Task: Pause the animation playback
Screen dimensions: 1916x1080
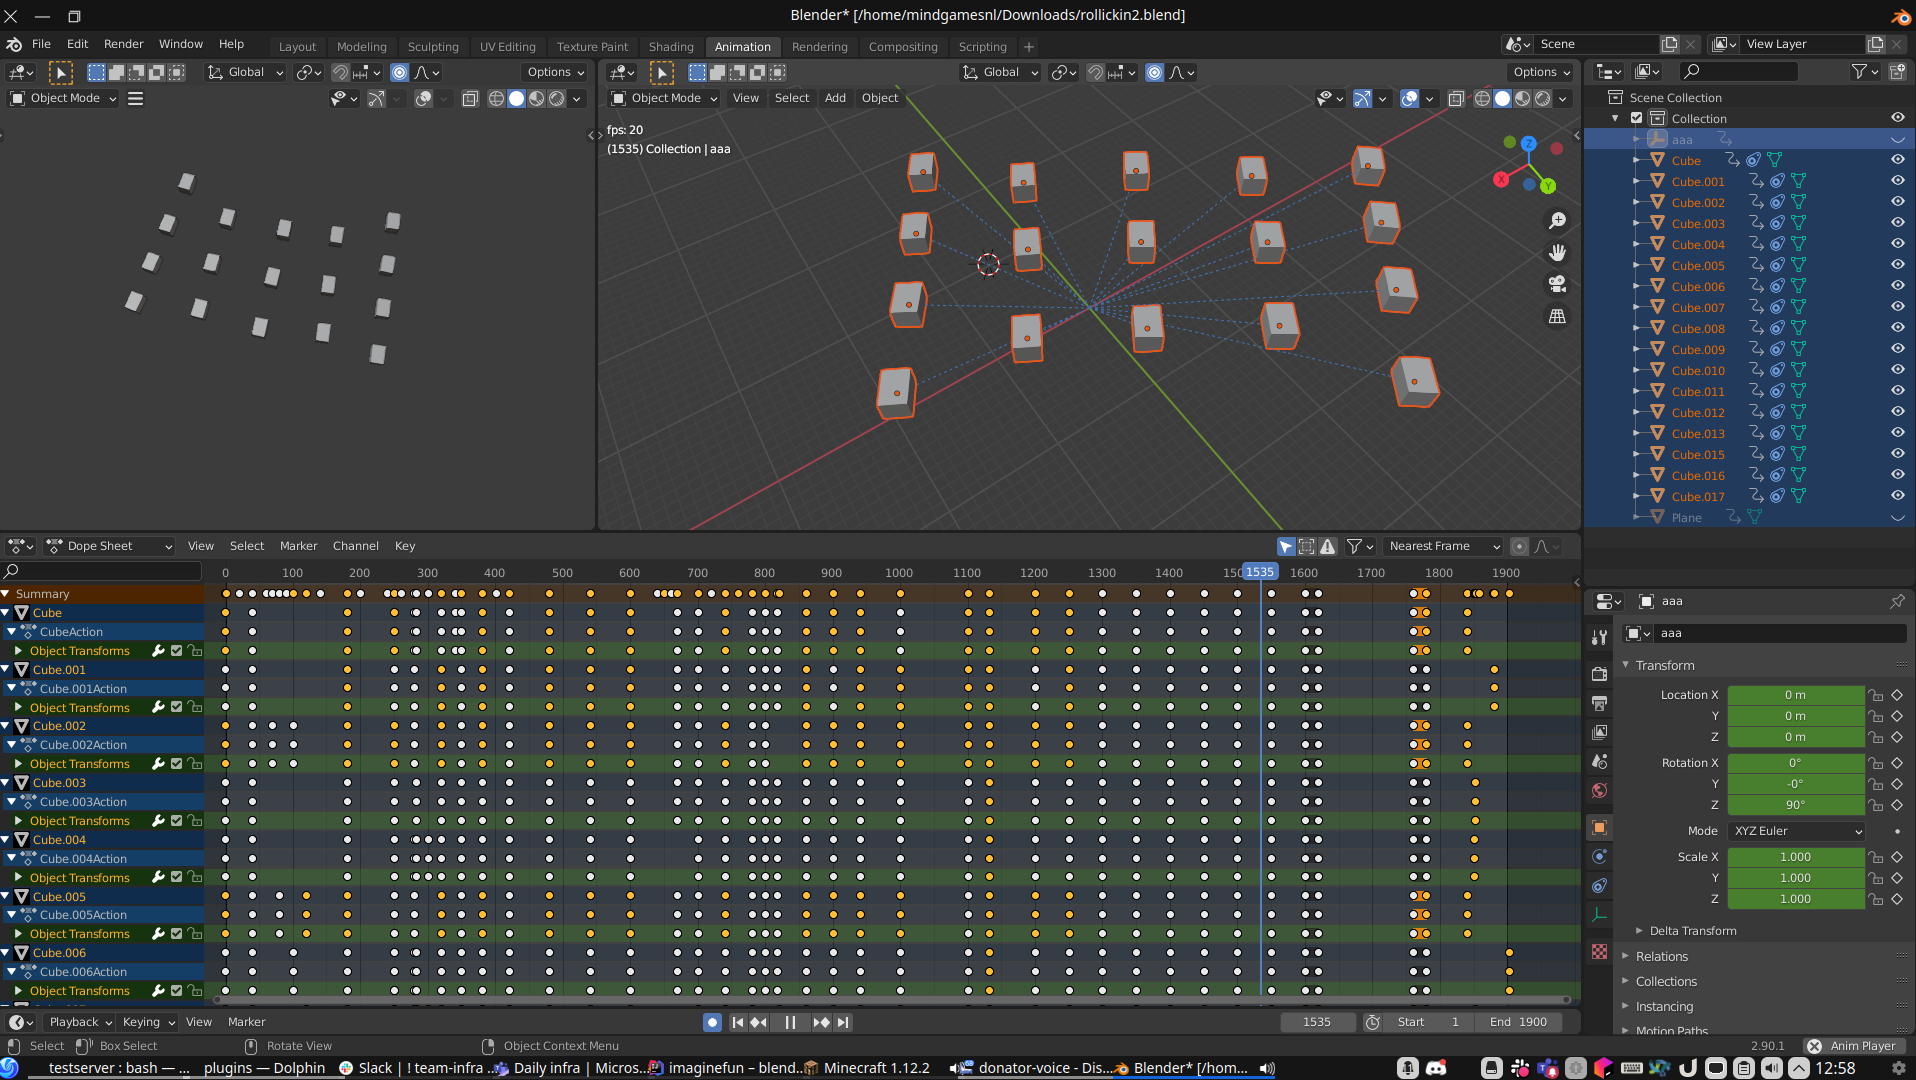Action: click(x=790, y=1022)
